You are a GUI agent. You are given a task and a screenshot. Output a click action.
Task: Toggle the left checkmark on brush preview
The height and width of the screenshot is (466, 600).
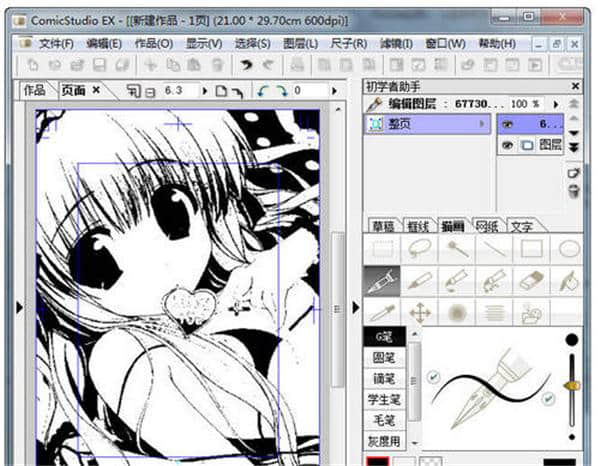tap(432, 376)
